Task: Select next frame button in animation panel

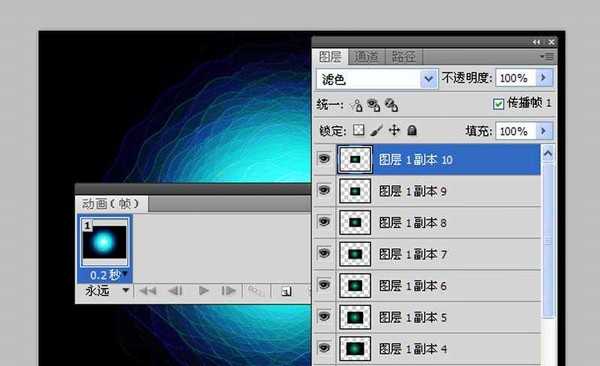Action: tap(228, 291)
